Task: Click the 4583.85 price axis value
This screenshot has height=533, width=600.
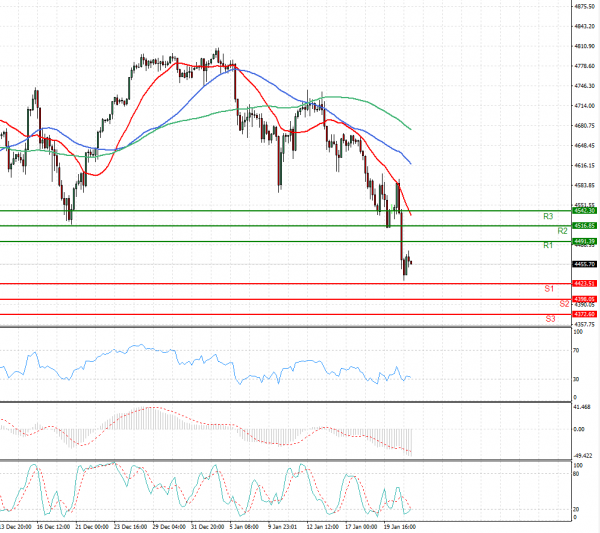Action: 584,186
